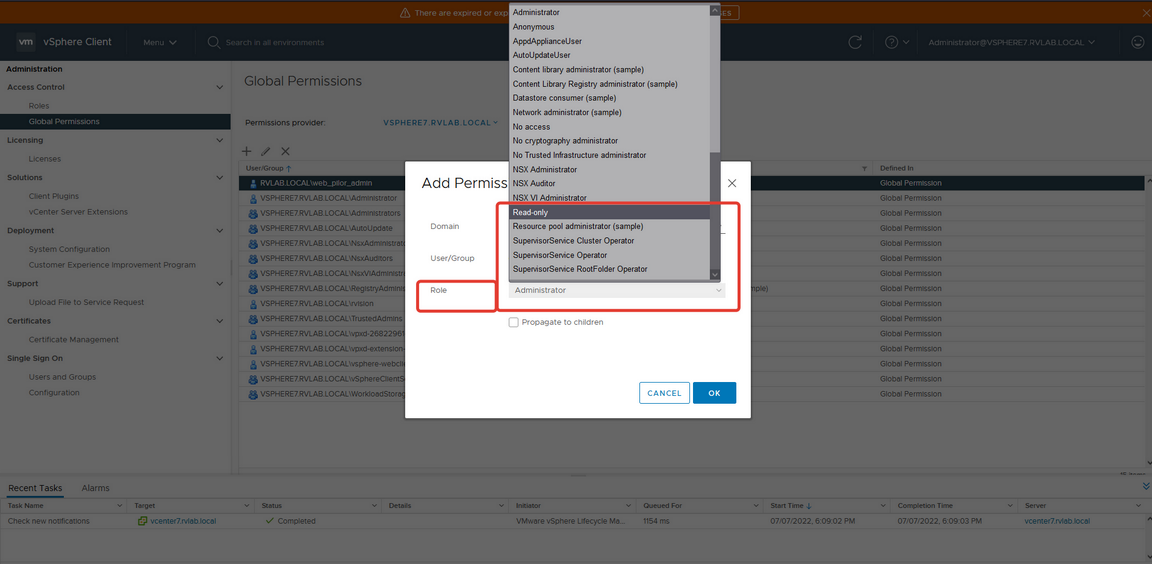Click group icon for Administrators row

pyautogui.click(x=253, y=213)
